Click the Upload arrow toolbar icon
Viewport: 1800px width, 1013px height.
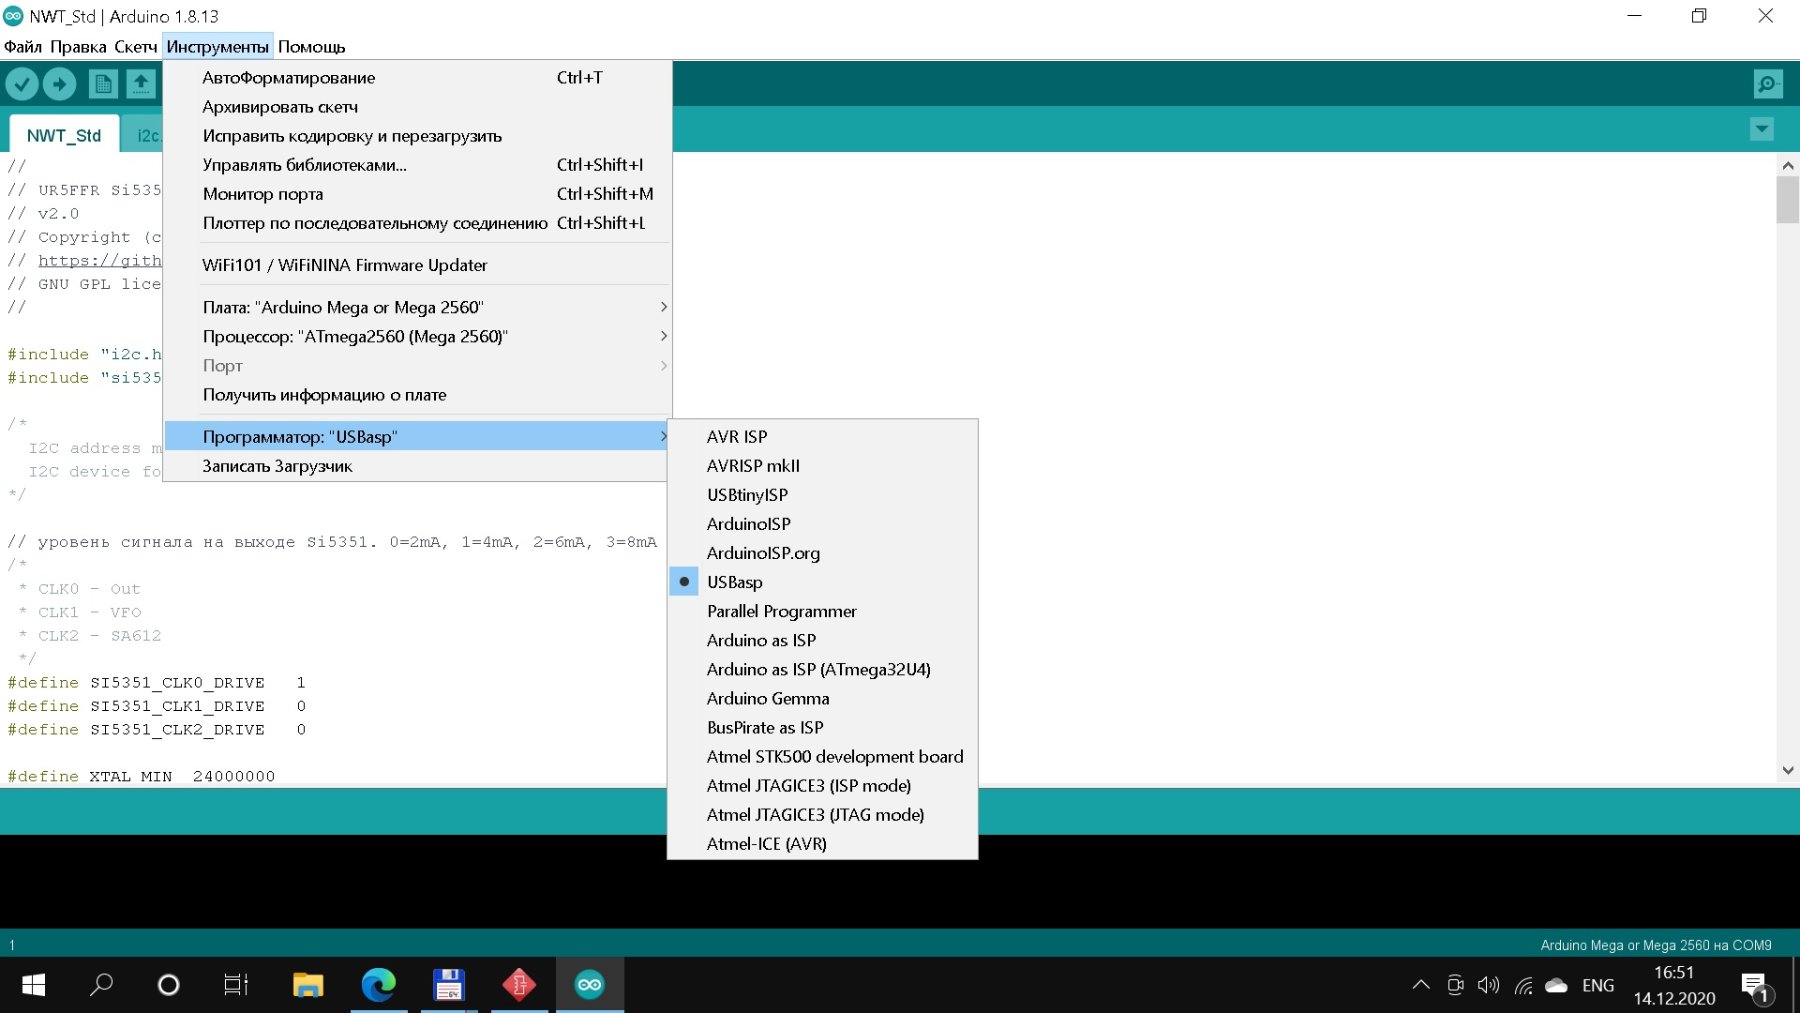[59, 84]
